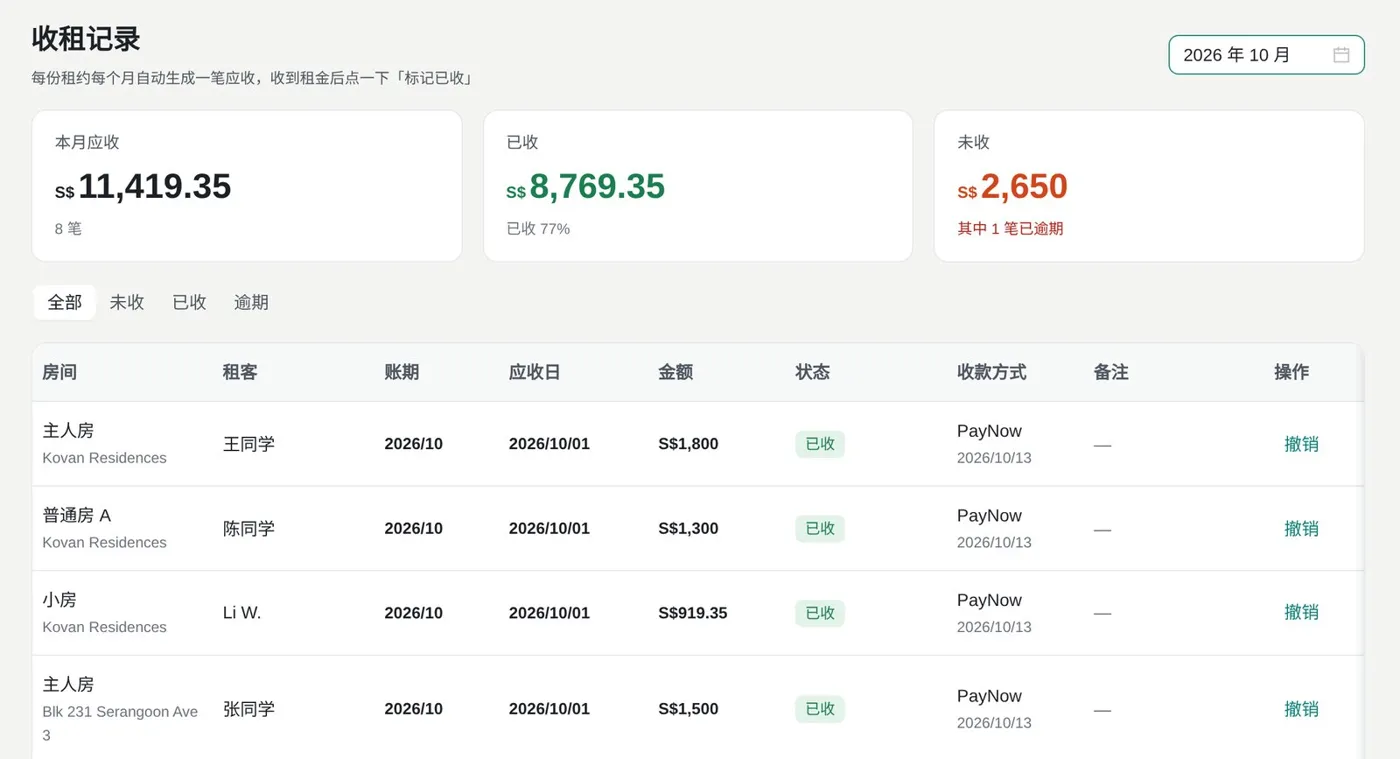Image resolution: width=1400 pixels, height=759 pixels.
Task: Click the S$8,769.35 已收 amount
Action: (x=586, y=187)
